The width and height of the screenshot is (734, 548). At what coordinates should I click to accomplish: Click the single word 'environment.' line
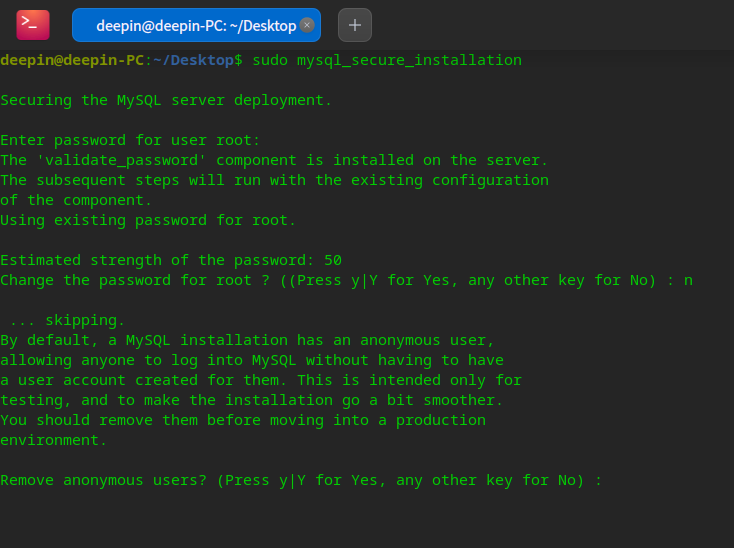point(53,440)
